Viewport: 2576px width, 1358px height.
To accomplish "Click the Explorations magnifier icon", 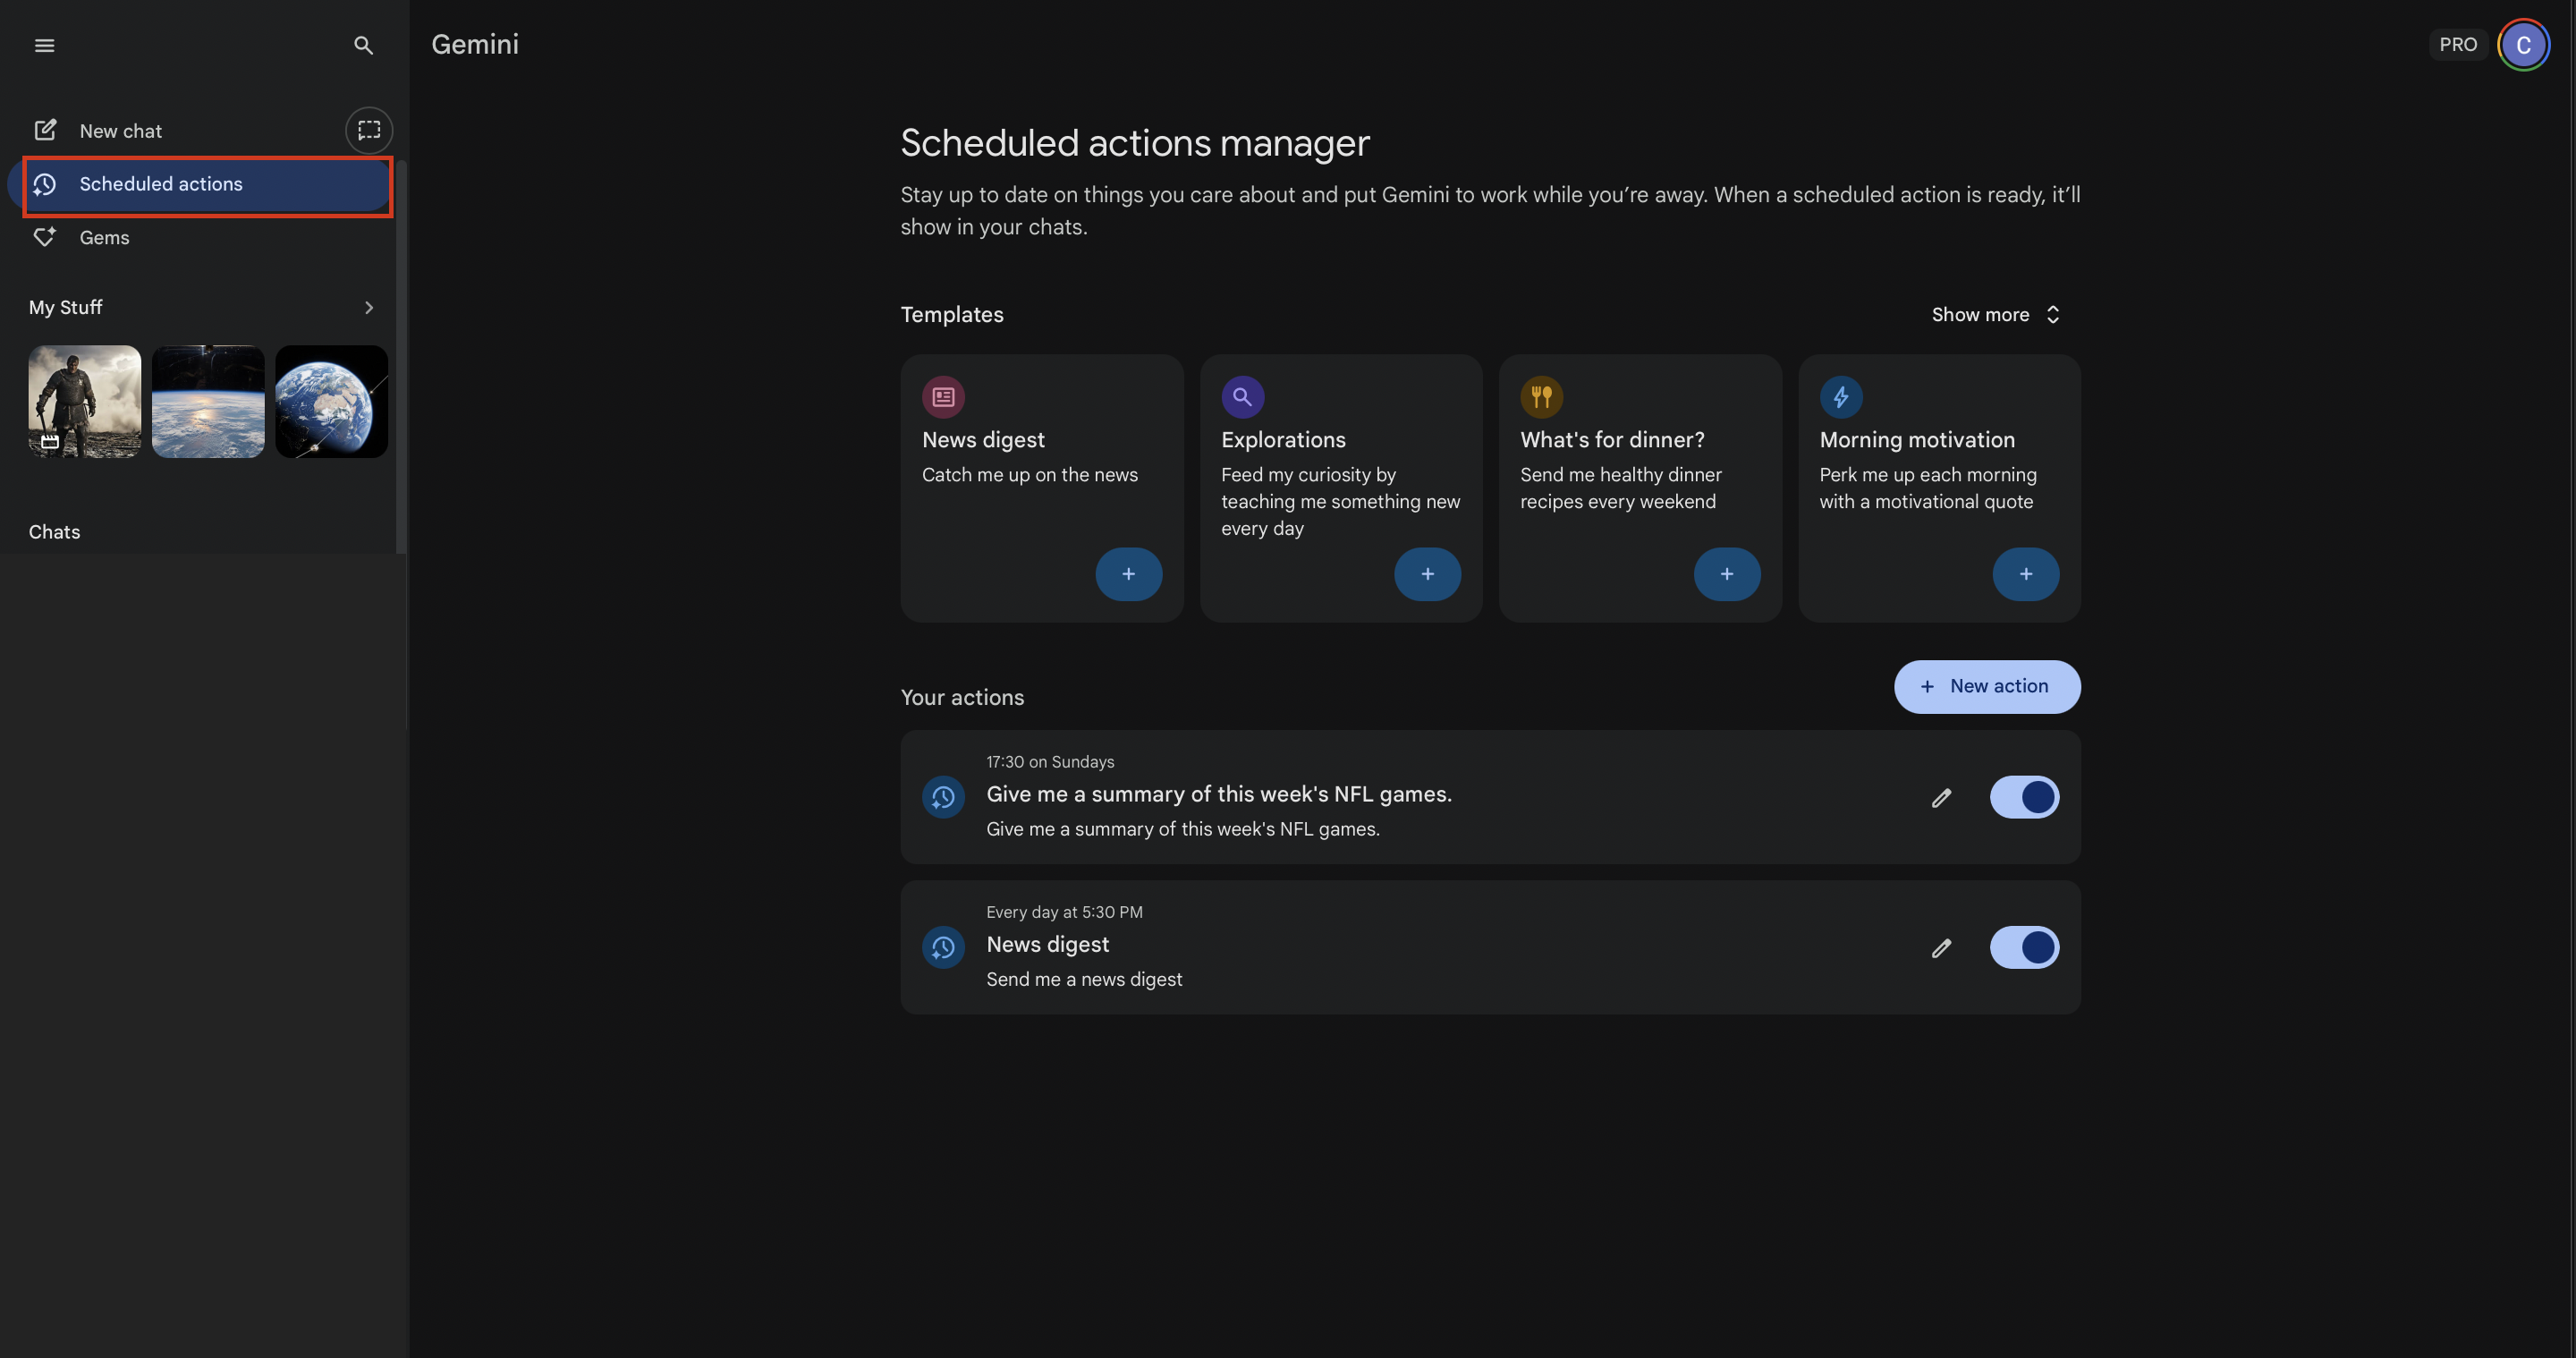I will [1242, 396].
